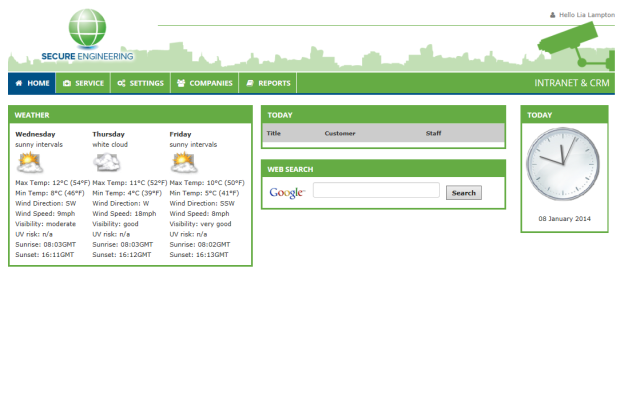This screenshot has width=620, height=397.
Task: Click the Thursday day heading
Action: point(108,134)
